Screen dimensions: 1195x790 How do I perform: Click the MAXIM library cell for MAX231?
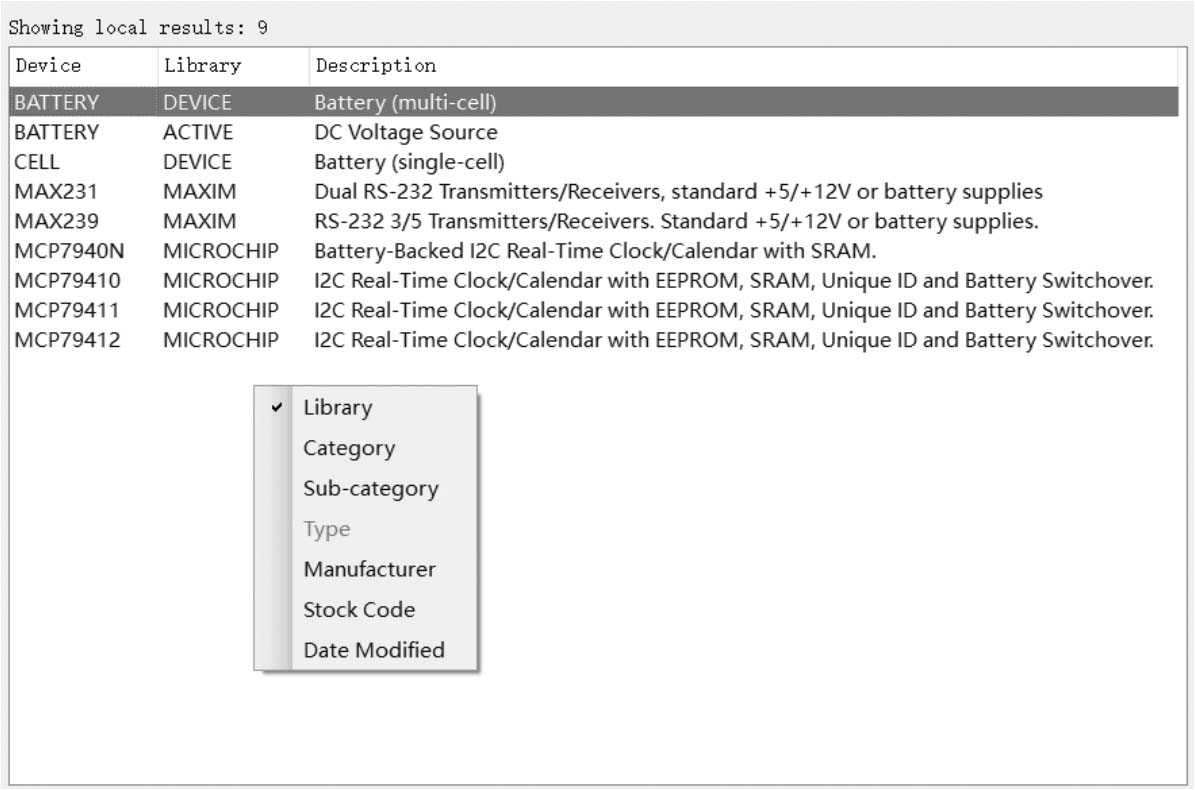199,192
